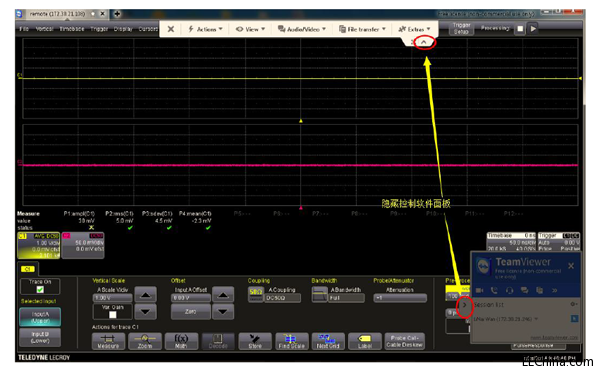The width and height of the screenshot is (600, 375).
Task: Open the Actions dropdown in TeamViewer toolbar
Action: (x=205, y=29)
